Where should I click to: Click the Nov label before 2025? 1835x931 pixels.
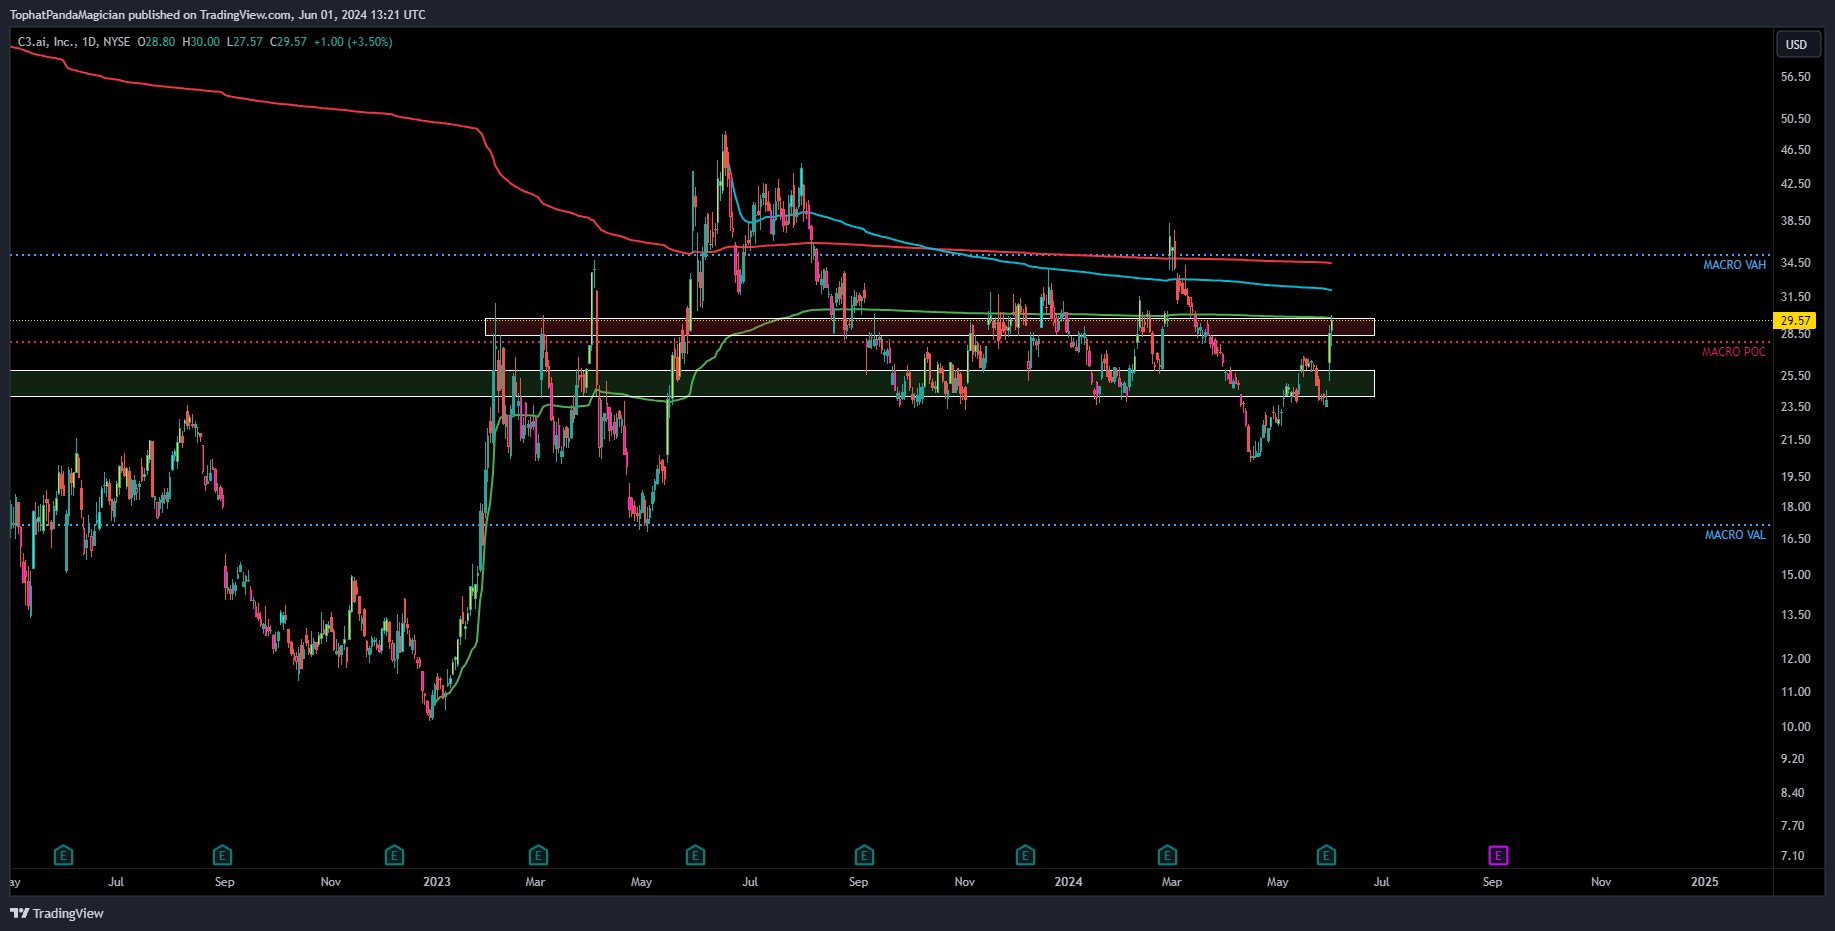tap(1601, 882)
